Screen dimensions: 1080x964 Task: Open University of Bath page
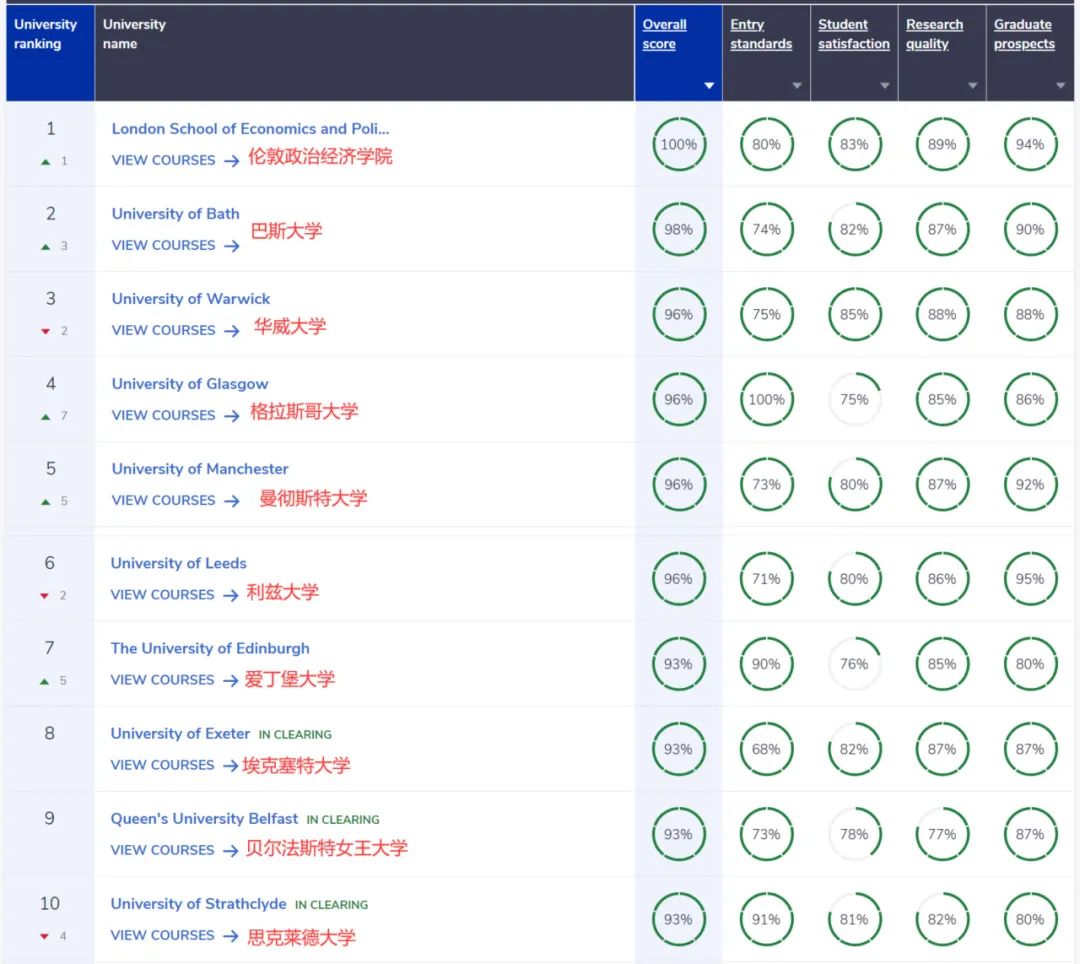176,213
